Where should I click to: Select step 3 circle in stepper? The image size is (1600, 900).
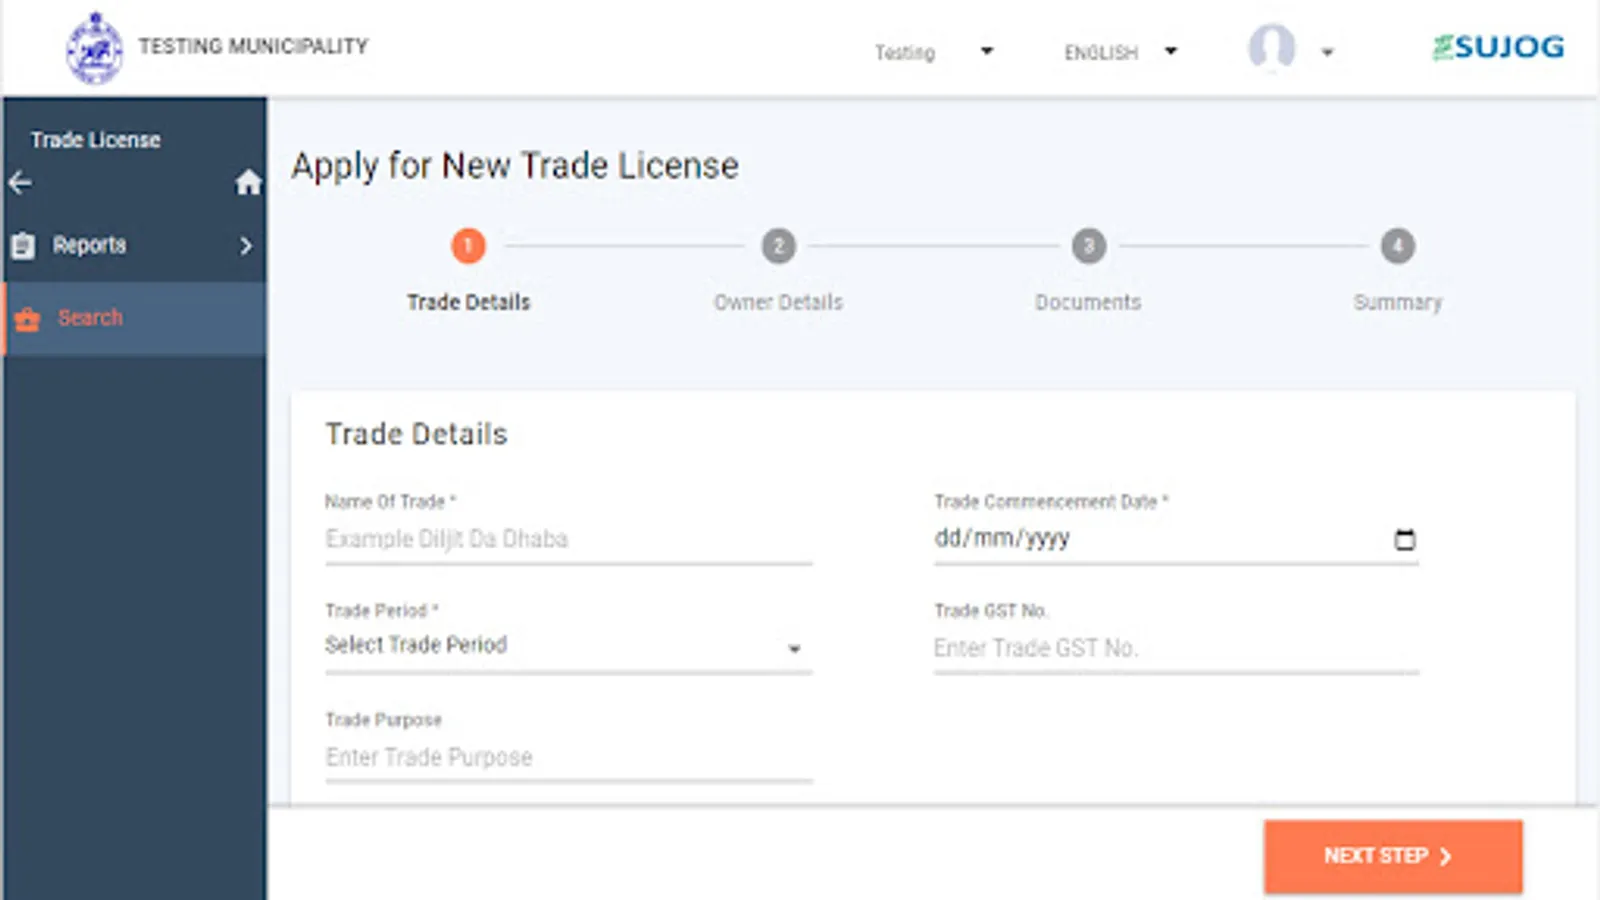[1088, 246]
